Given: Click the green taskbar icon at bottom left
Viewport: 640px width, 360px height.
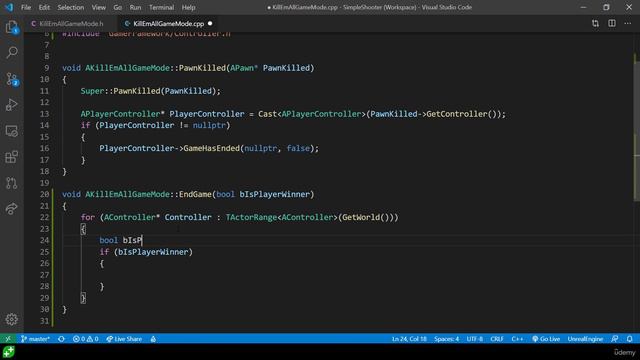Looking at the screenshot, I should [x=8, y=352].
